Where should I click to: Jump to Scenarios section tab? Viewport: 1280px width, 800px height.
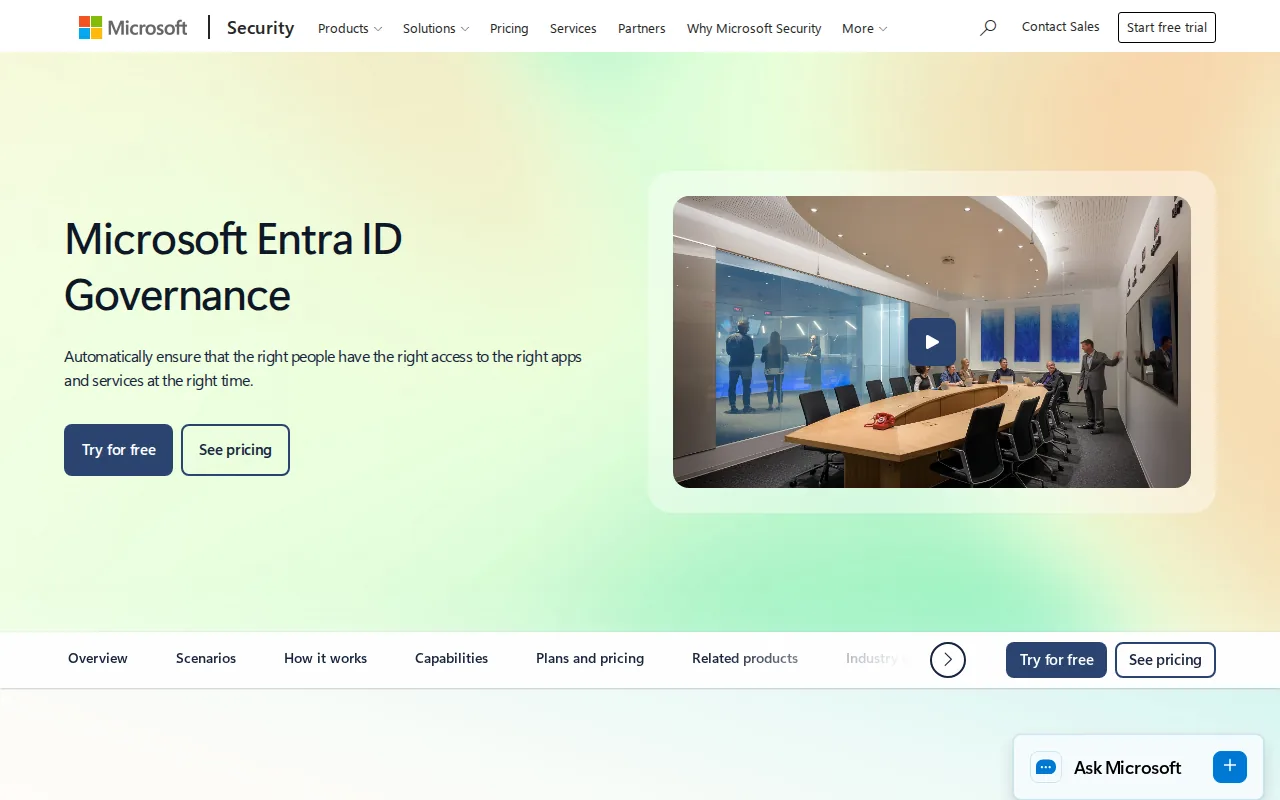point(206,658)
